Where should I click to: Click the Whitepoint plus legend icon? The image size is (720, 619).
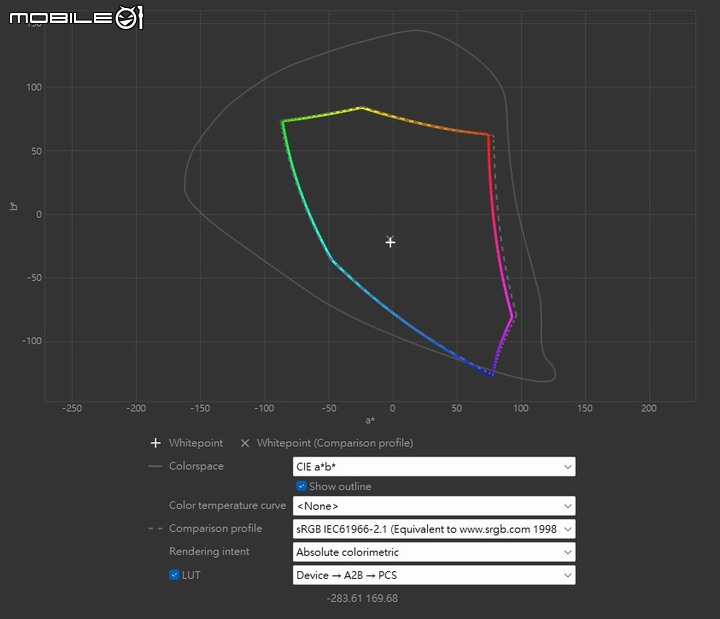click(x=156, y=443)
